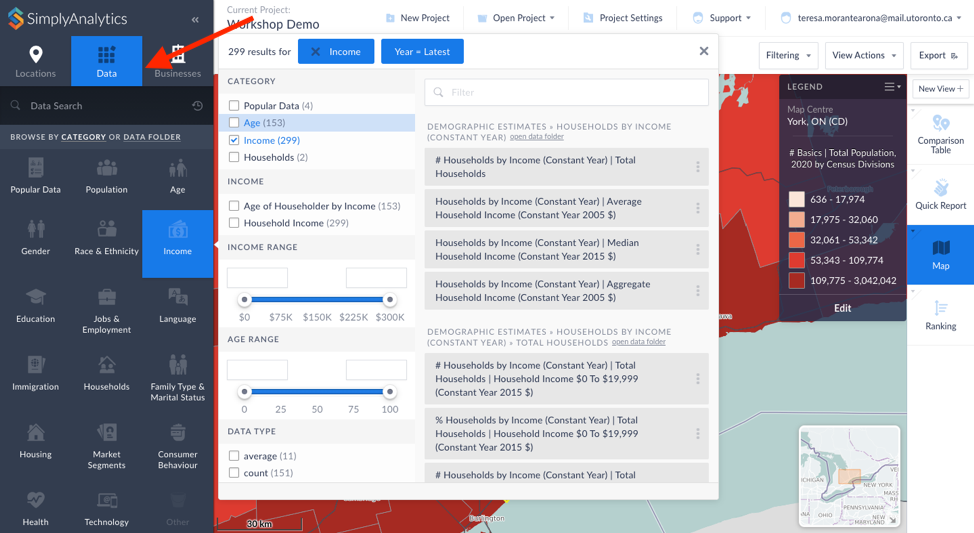Screen dimensions: 974x533
Task: Check the Households (2) checkbox
Action: click(234, 157)
